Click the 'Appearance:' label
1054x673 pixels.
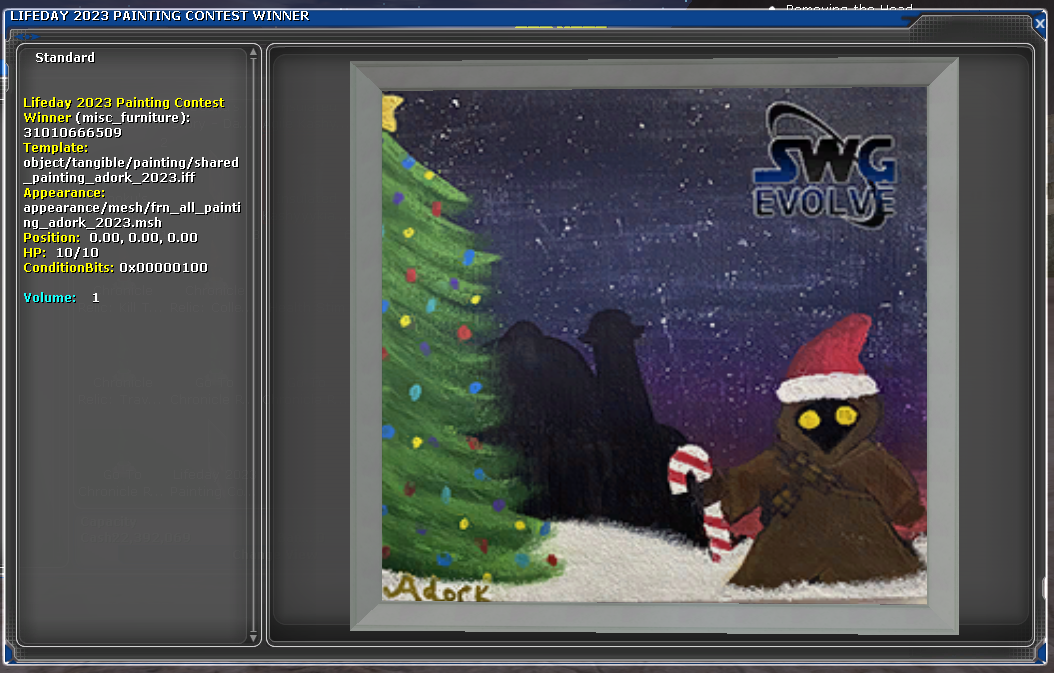[64, 193]
